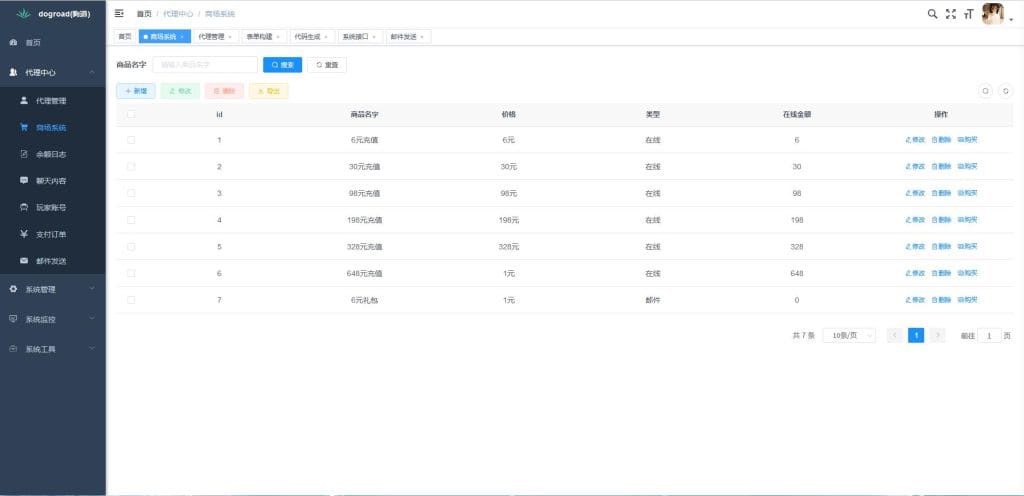Switch to the 代码生成 tab
Screen dimensions: 1024x496
tap(309, 37)
